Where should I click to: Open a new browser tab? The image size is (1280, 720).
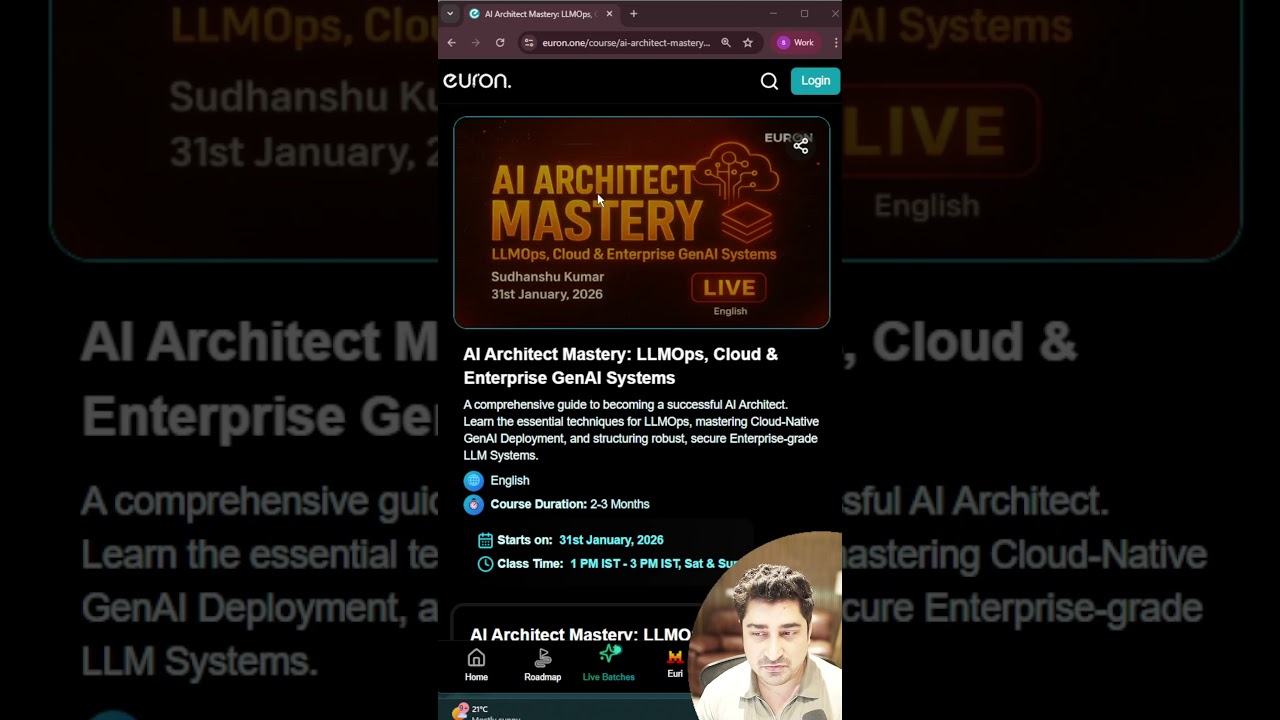(x=633, y=14)
